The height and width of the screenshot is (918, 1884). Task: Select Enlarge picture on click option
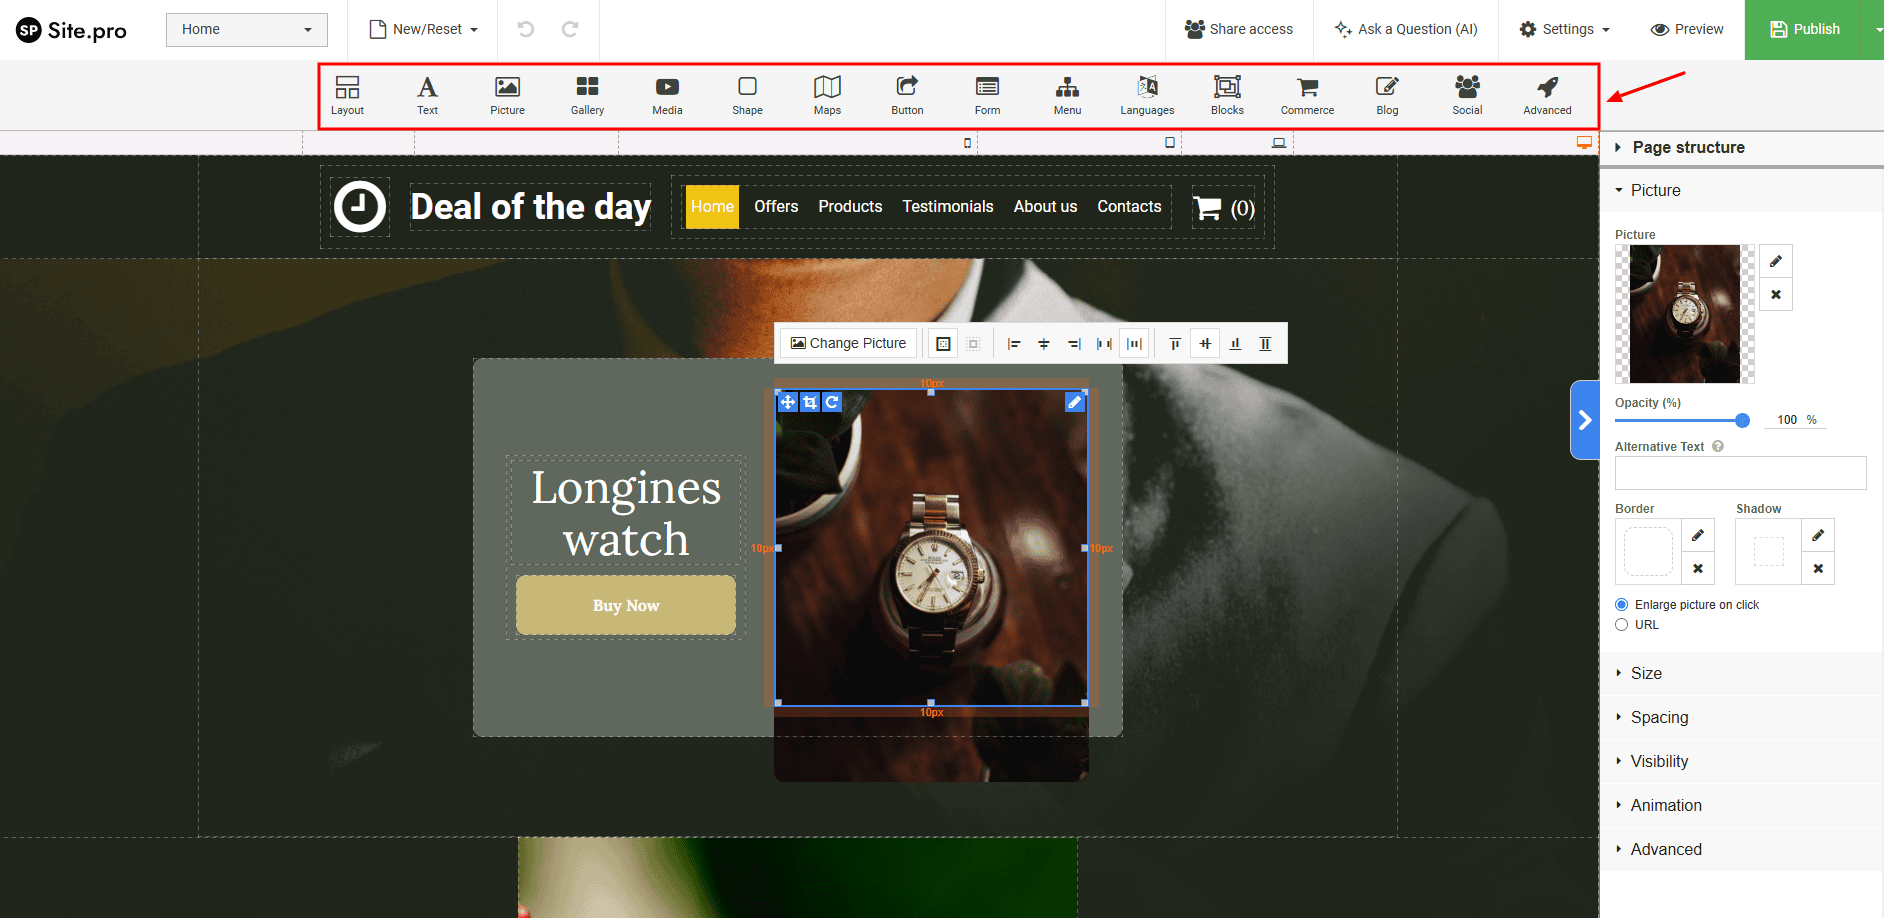pyautogui.click(x=1622, y=605)
